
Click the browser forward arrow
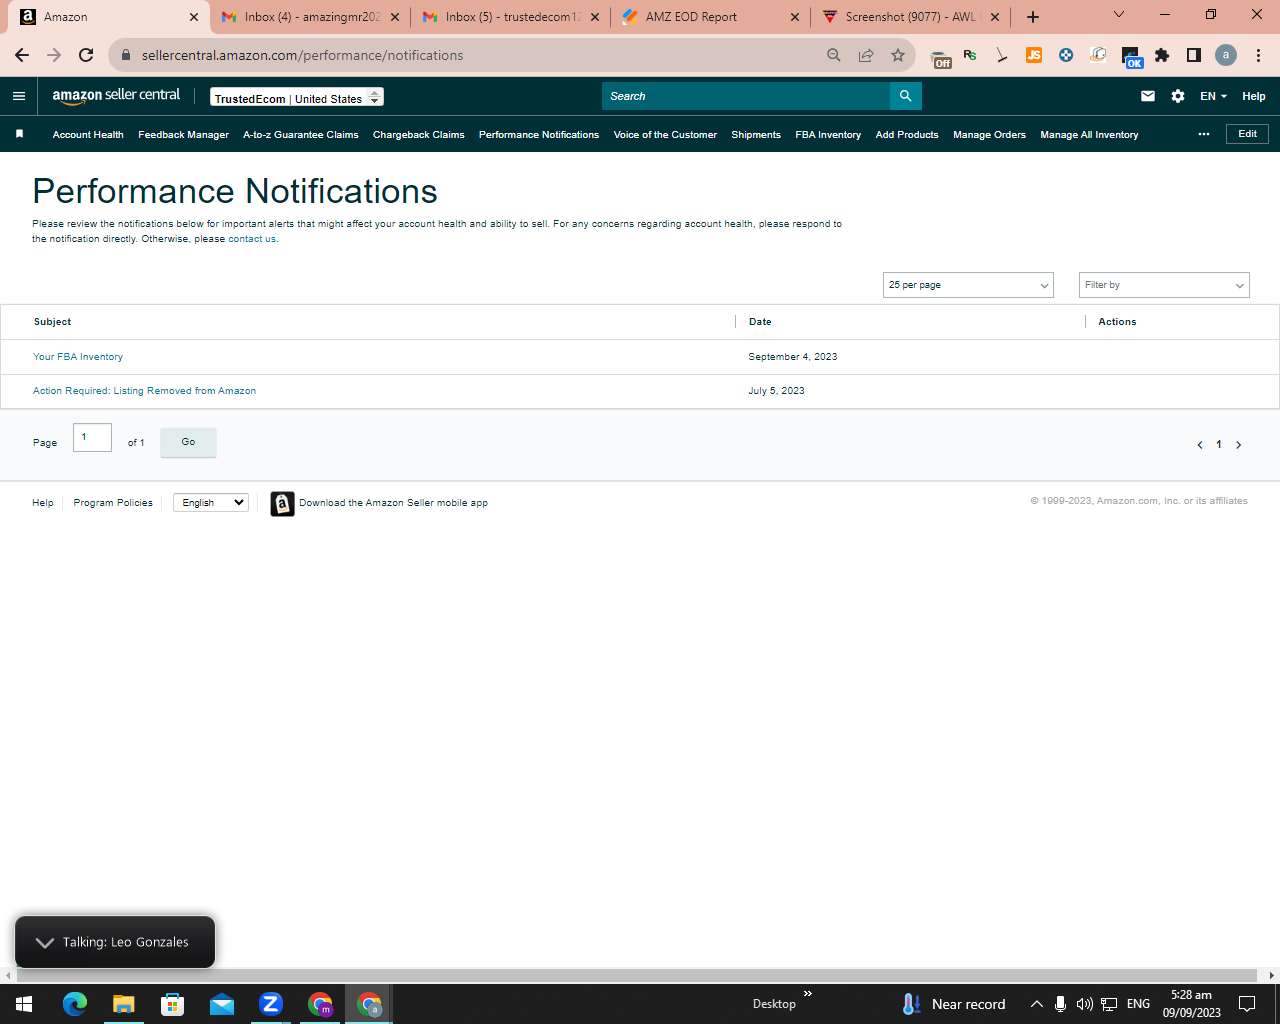(x=54, y=55)
